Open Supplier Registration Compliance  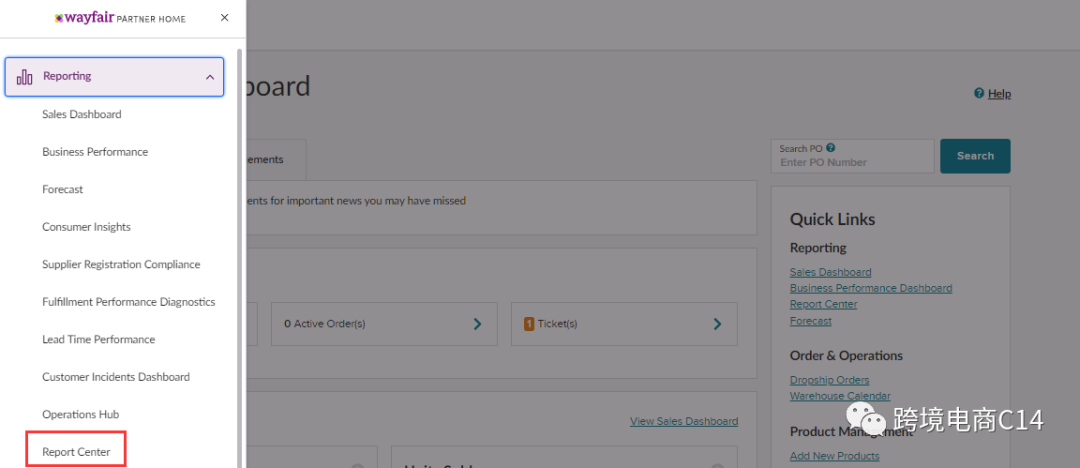121,264
